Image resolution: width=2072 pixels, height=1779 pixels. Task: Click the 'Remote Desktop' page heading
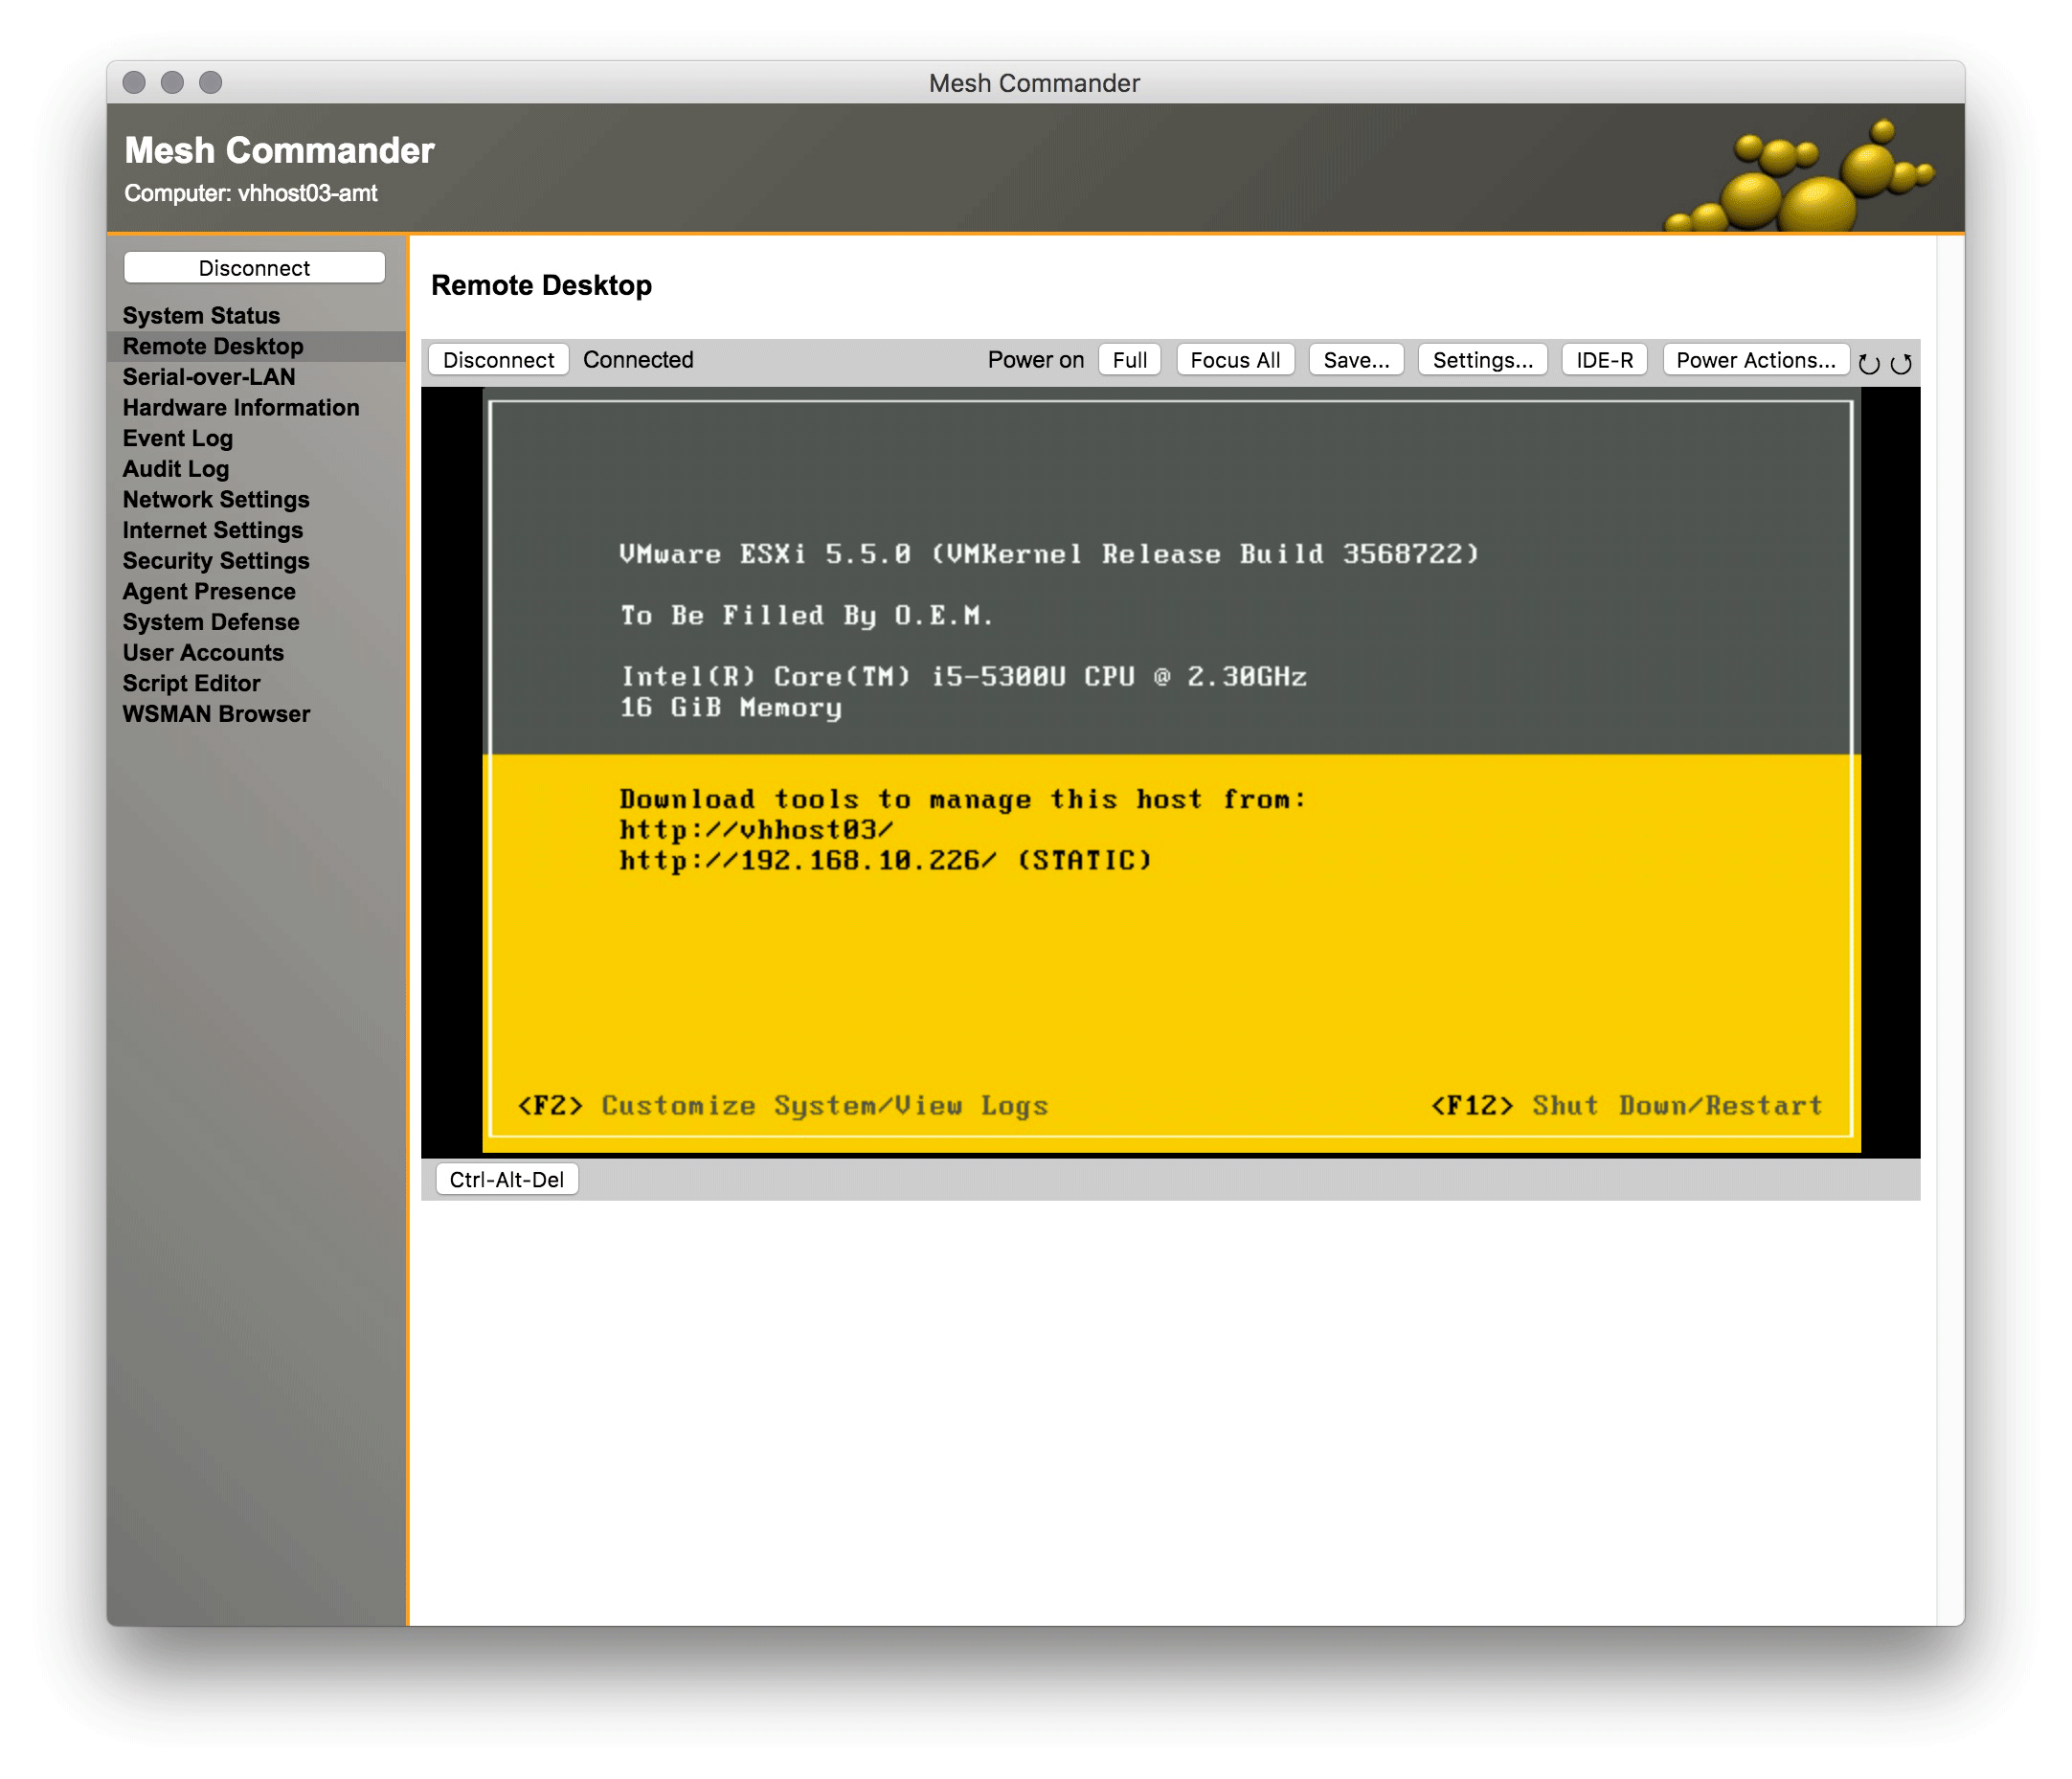tap(541, 286)
